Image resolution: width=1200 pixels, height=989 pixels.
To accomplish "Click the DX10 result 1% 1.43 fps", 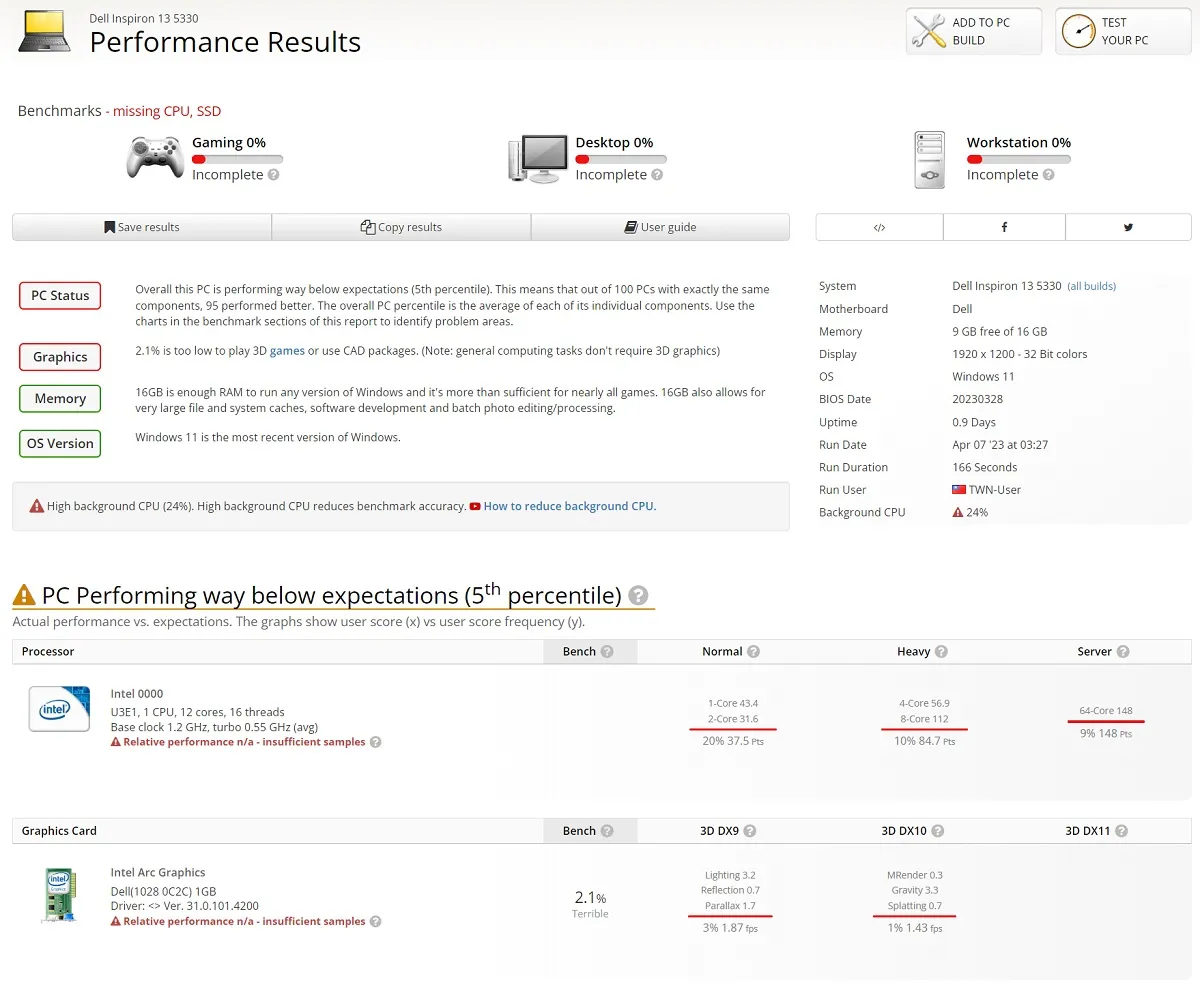I will 914,928.
